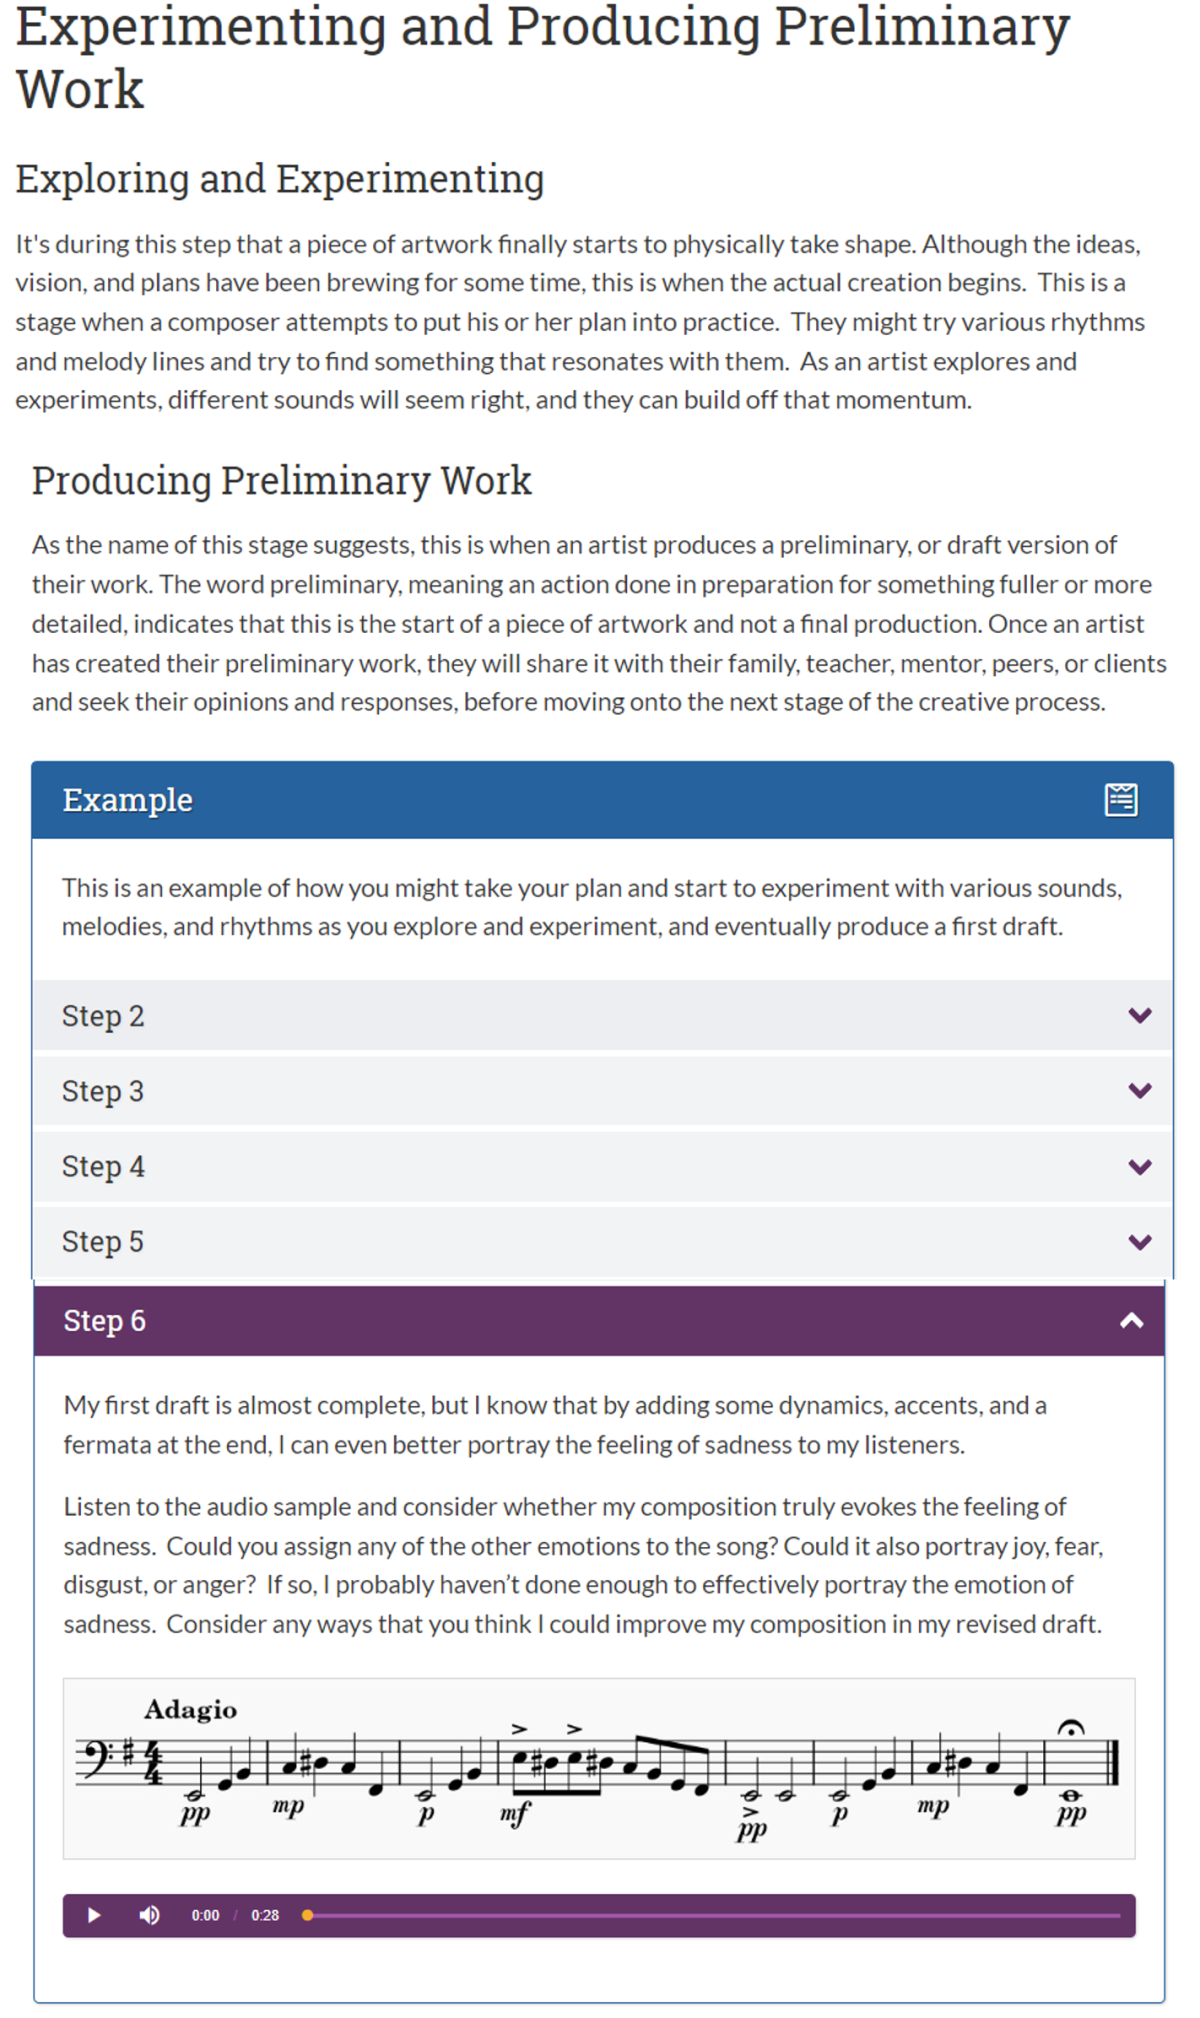
Task: Click the audio progress bar track
Action: 712,1915
